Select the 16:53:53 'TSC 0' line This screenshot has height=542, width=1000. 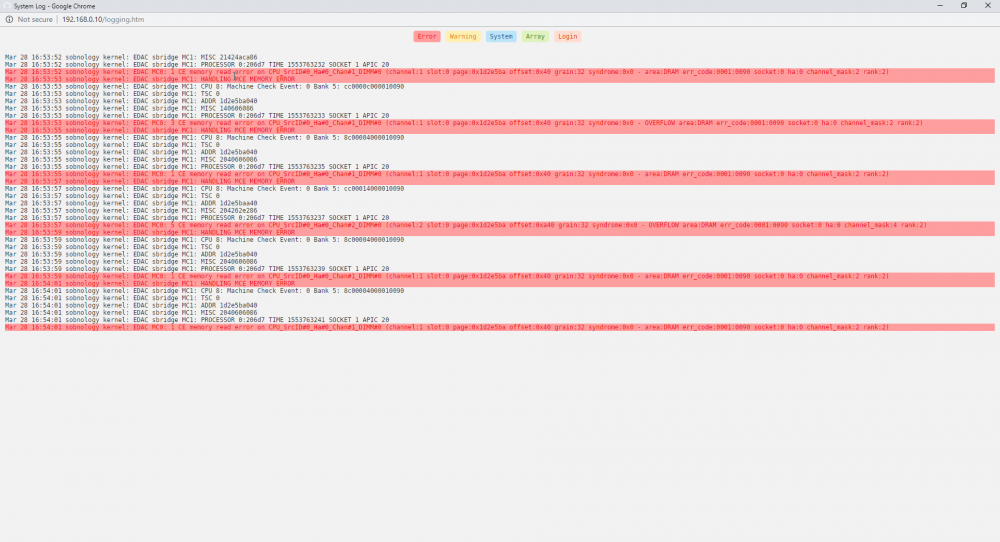point(112,94)
